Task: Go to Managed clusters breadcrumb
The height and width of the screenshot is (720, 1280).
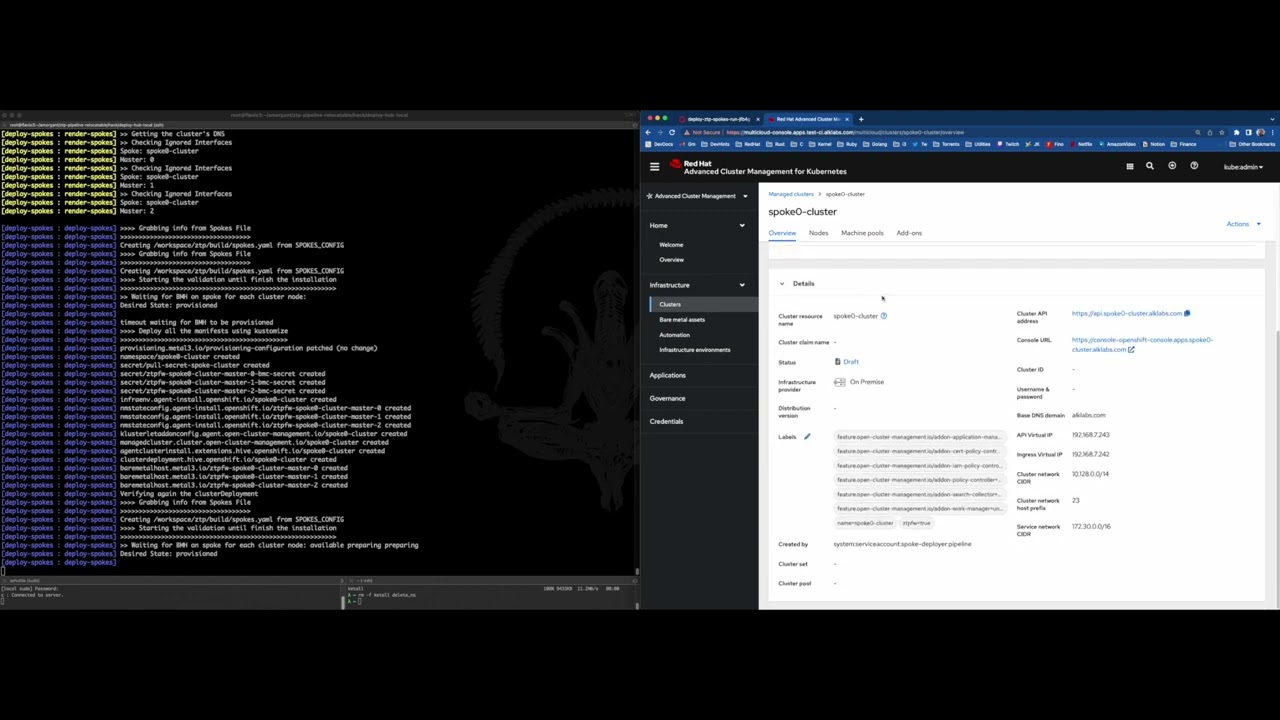Action: 790,194
